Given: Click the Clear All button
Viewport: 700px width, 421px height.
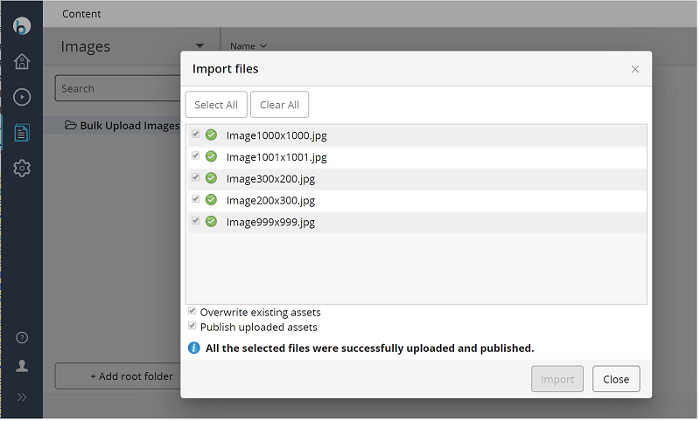Looking at the screenshot, I should [279, 105].
